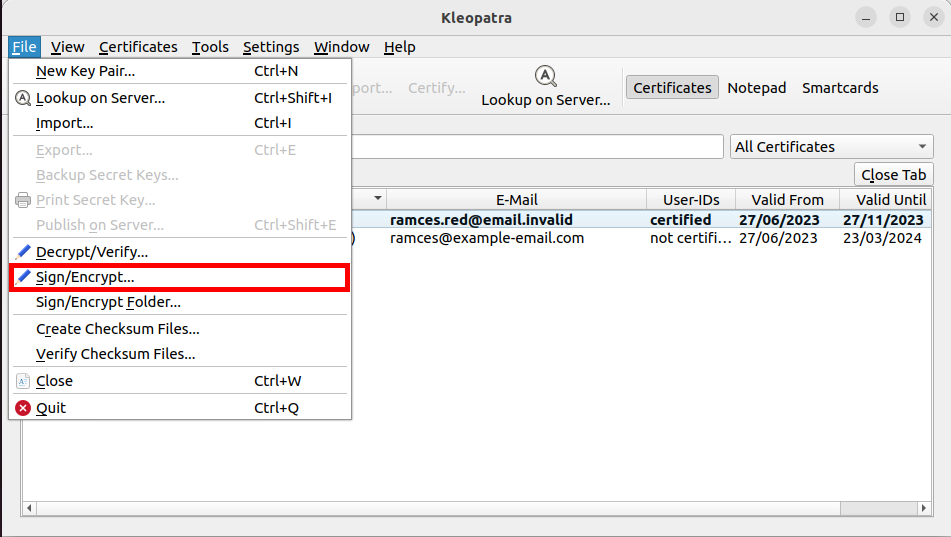This screenshot has height=537, width=951.
Task: Click the horizontal scrollbar thumb
Action: (438, 508)
